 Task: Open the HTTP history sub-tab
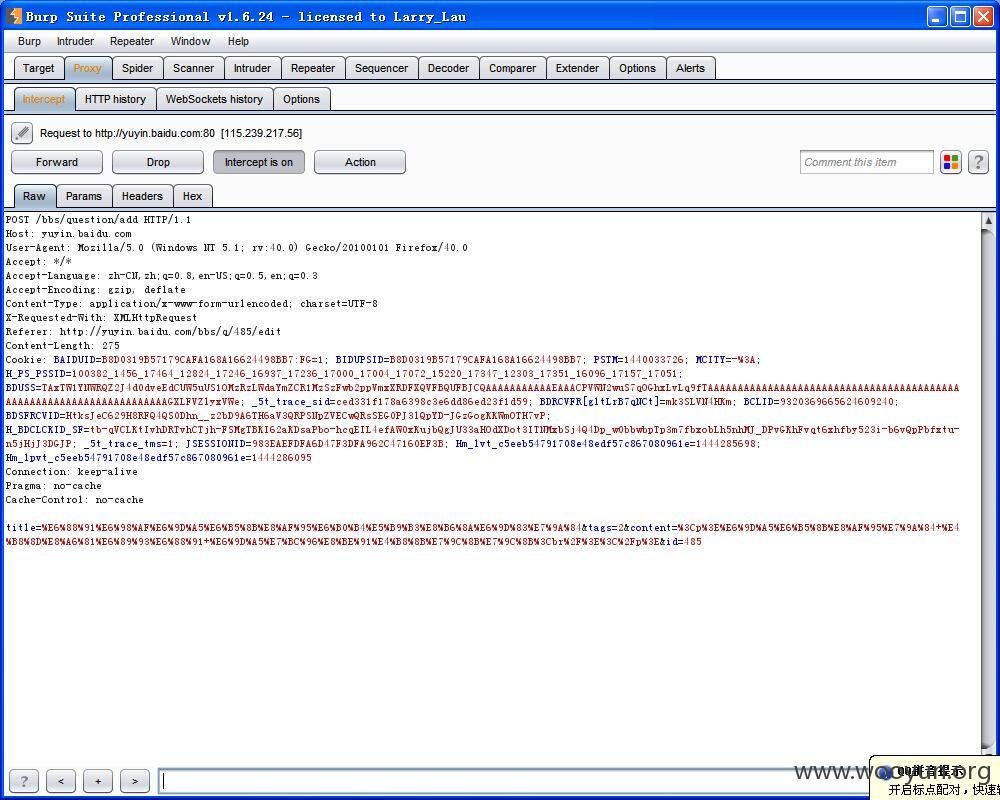[115, 99]
